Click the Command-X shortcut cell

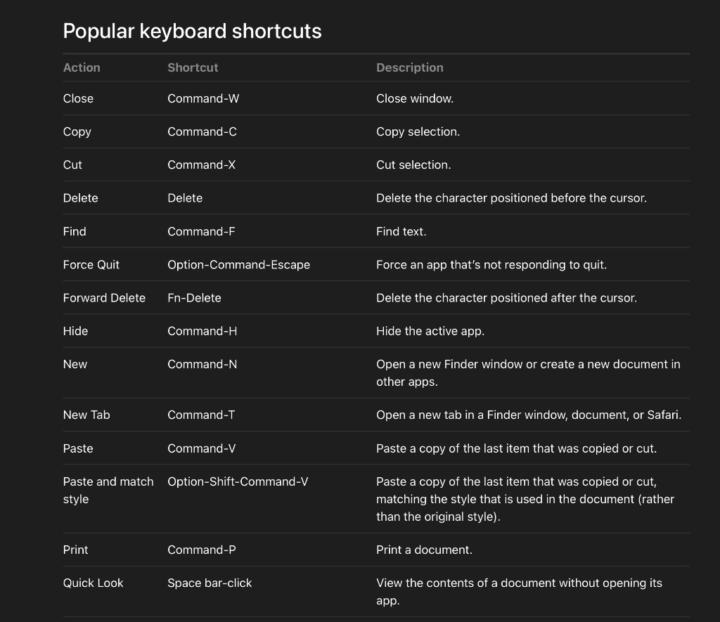201,165
